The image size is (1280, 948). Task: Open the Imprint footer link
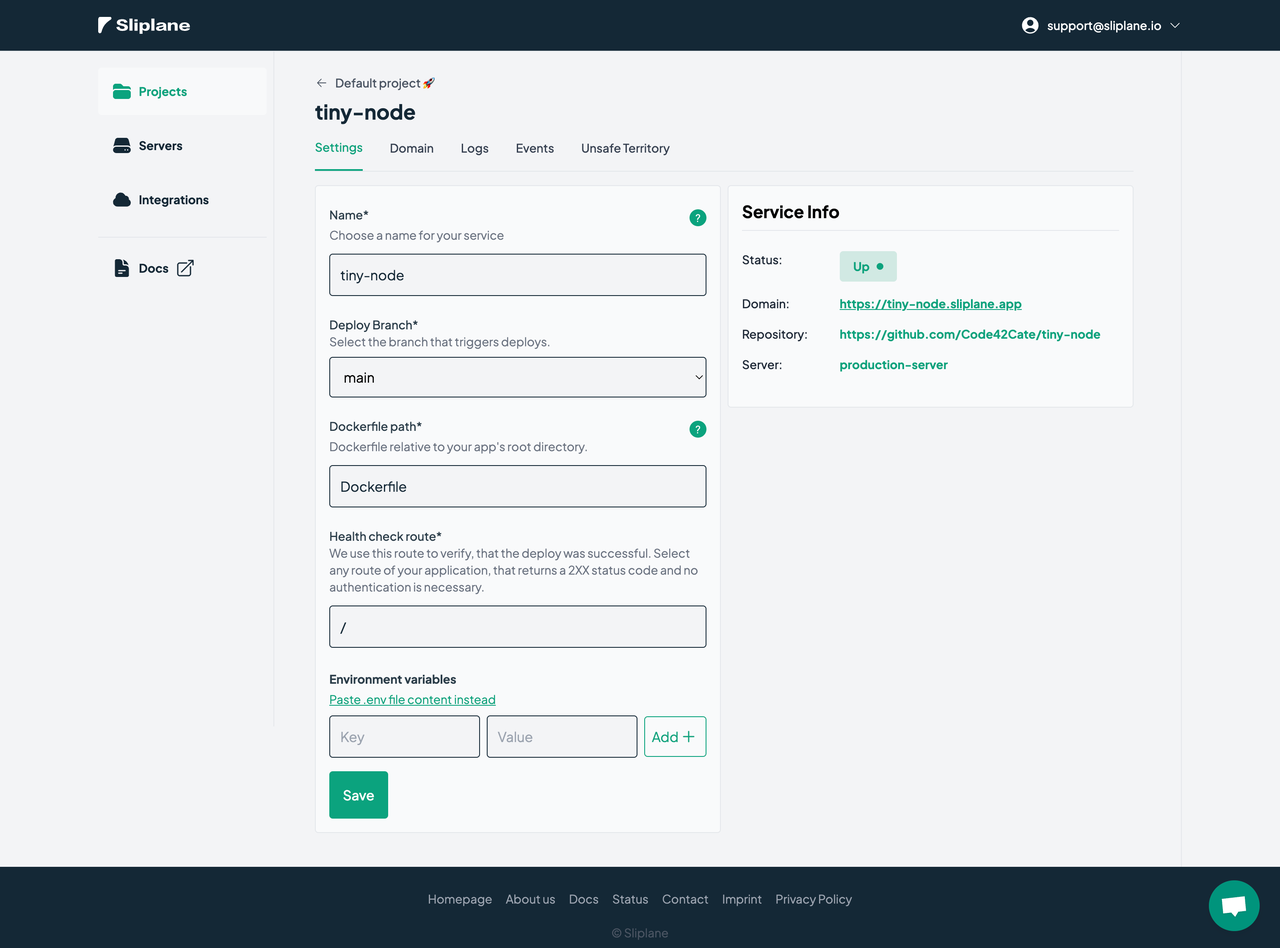[x=742, y=899]
